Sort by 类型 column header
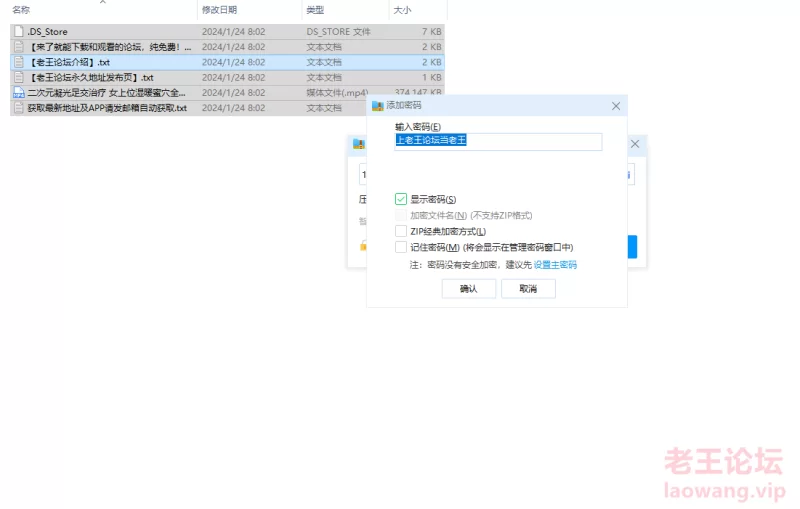 (315, 10)
